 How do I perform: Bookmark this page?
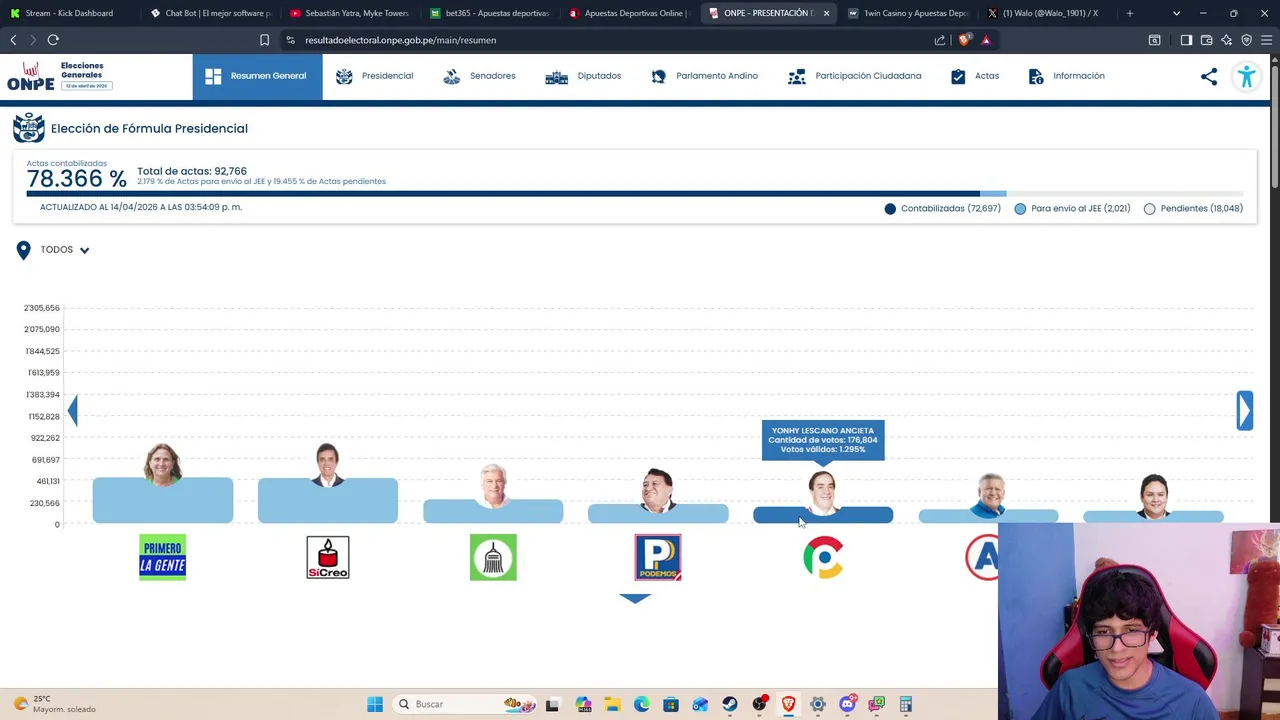(x=264, y=40)
